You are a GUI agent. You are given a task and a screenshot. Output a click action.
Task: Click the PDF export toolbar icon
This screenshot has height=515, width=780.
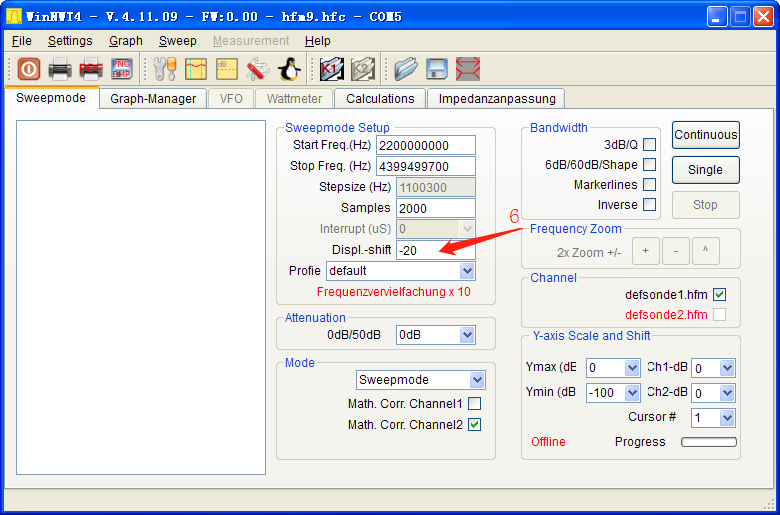click(91, 69)
